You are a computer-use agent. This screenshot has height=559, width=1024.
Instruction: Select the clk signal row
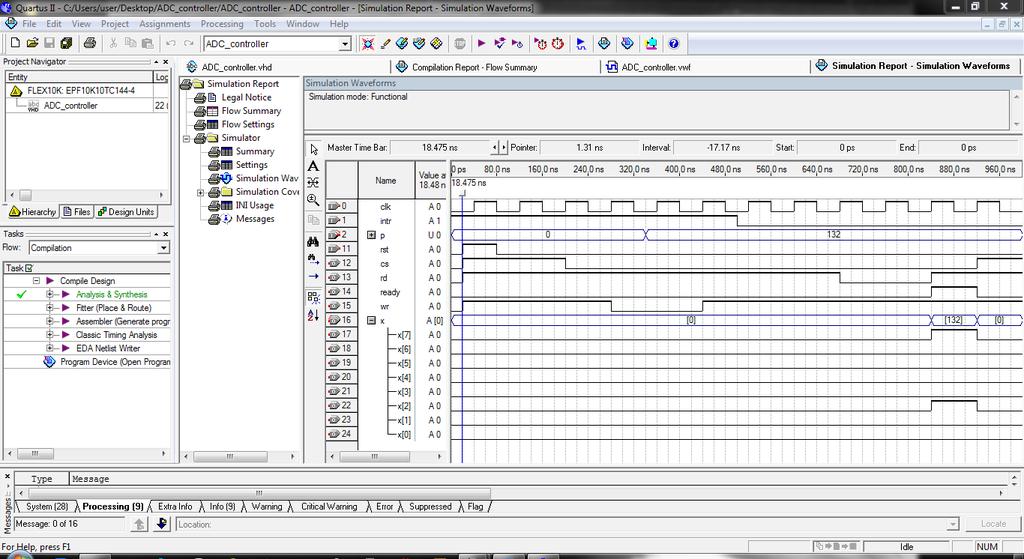[x=385, y=206]
